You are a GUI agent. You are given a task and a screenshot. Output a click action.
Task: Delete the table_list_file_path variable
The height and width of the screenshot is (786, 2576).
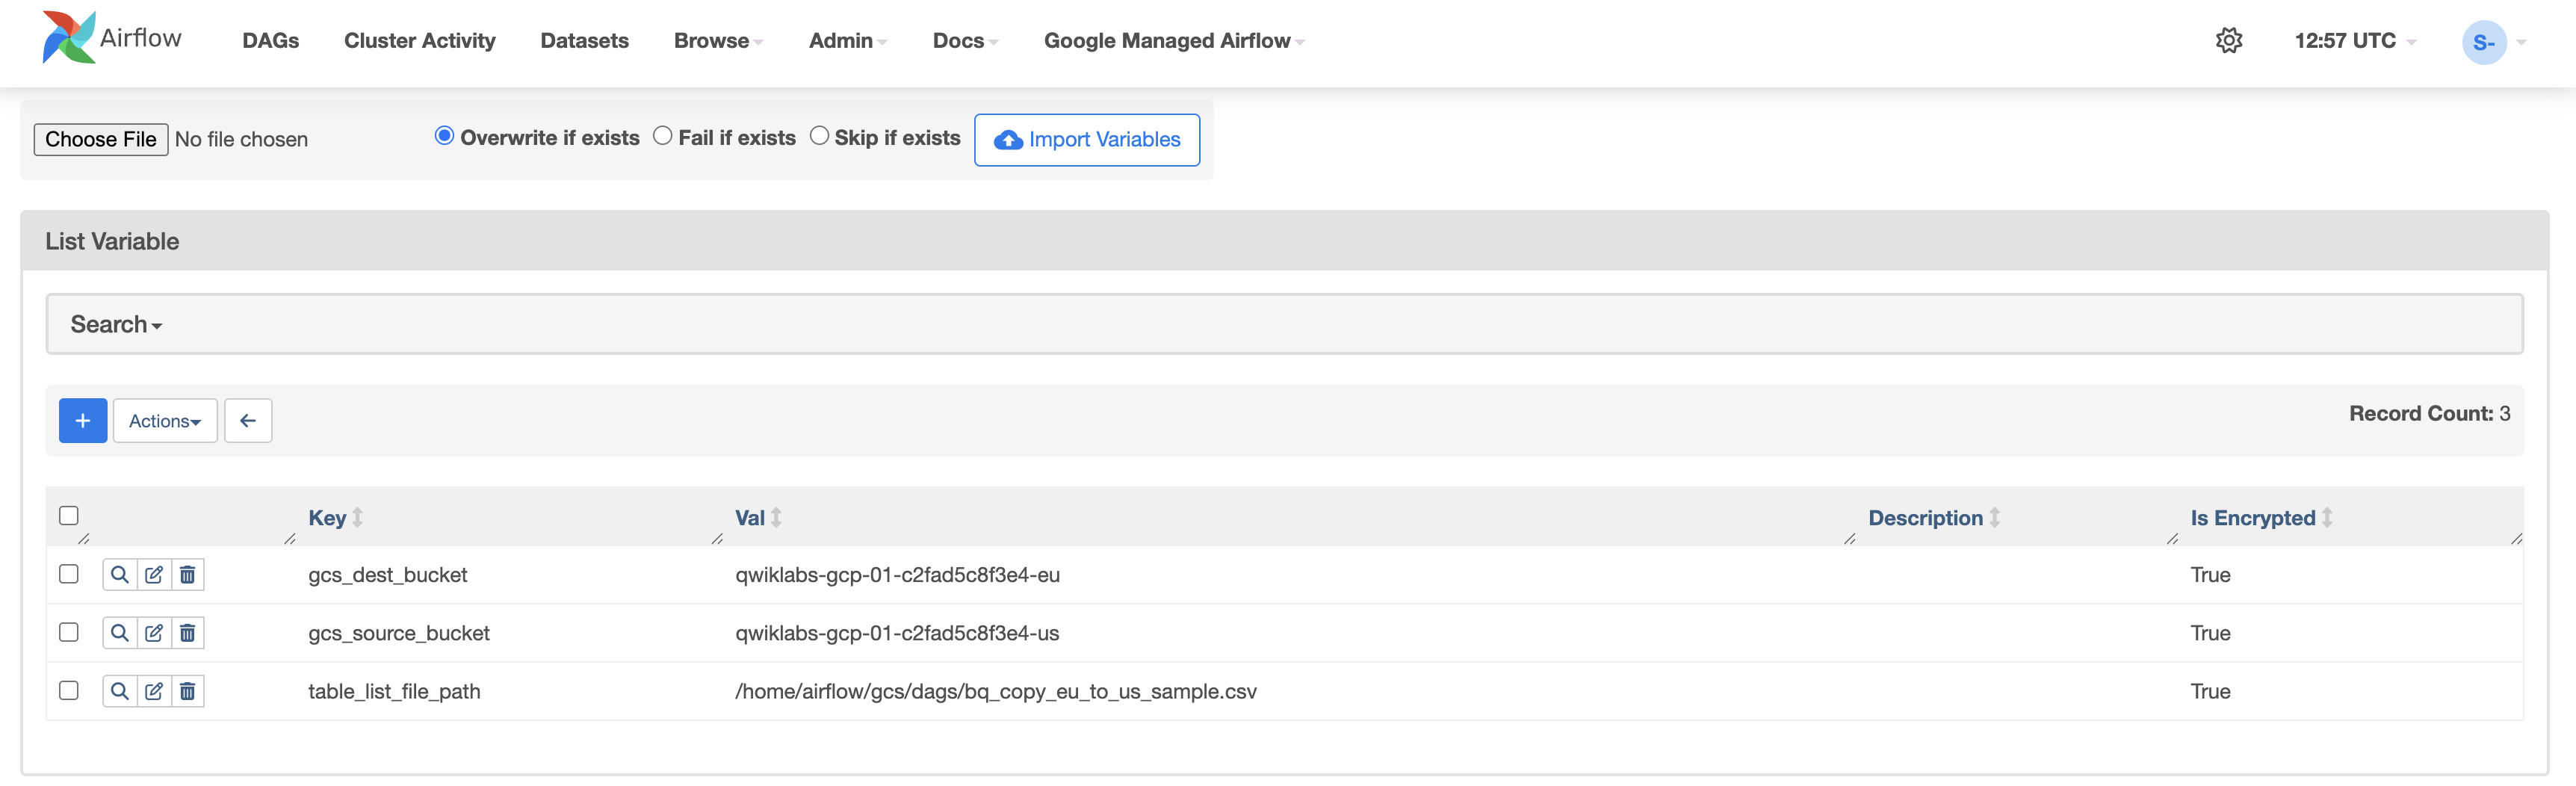[188, 691]
